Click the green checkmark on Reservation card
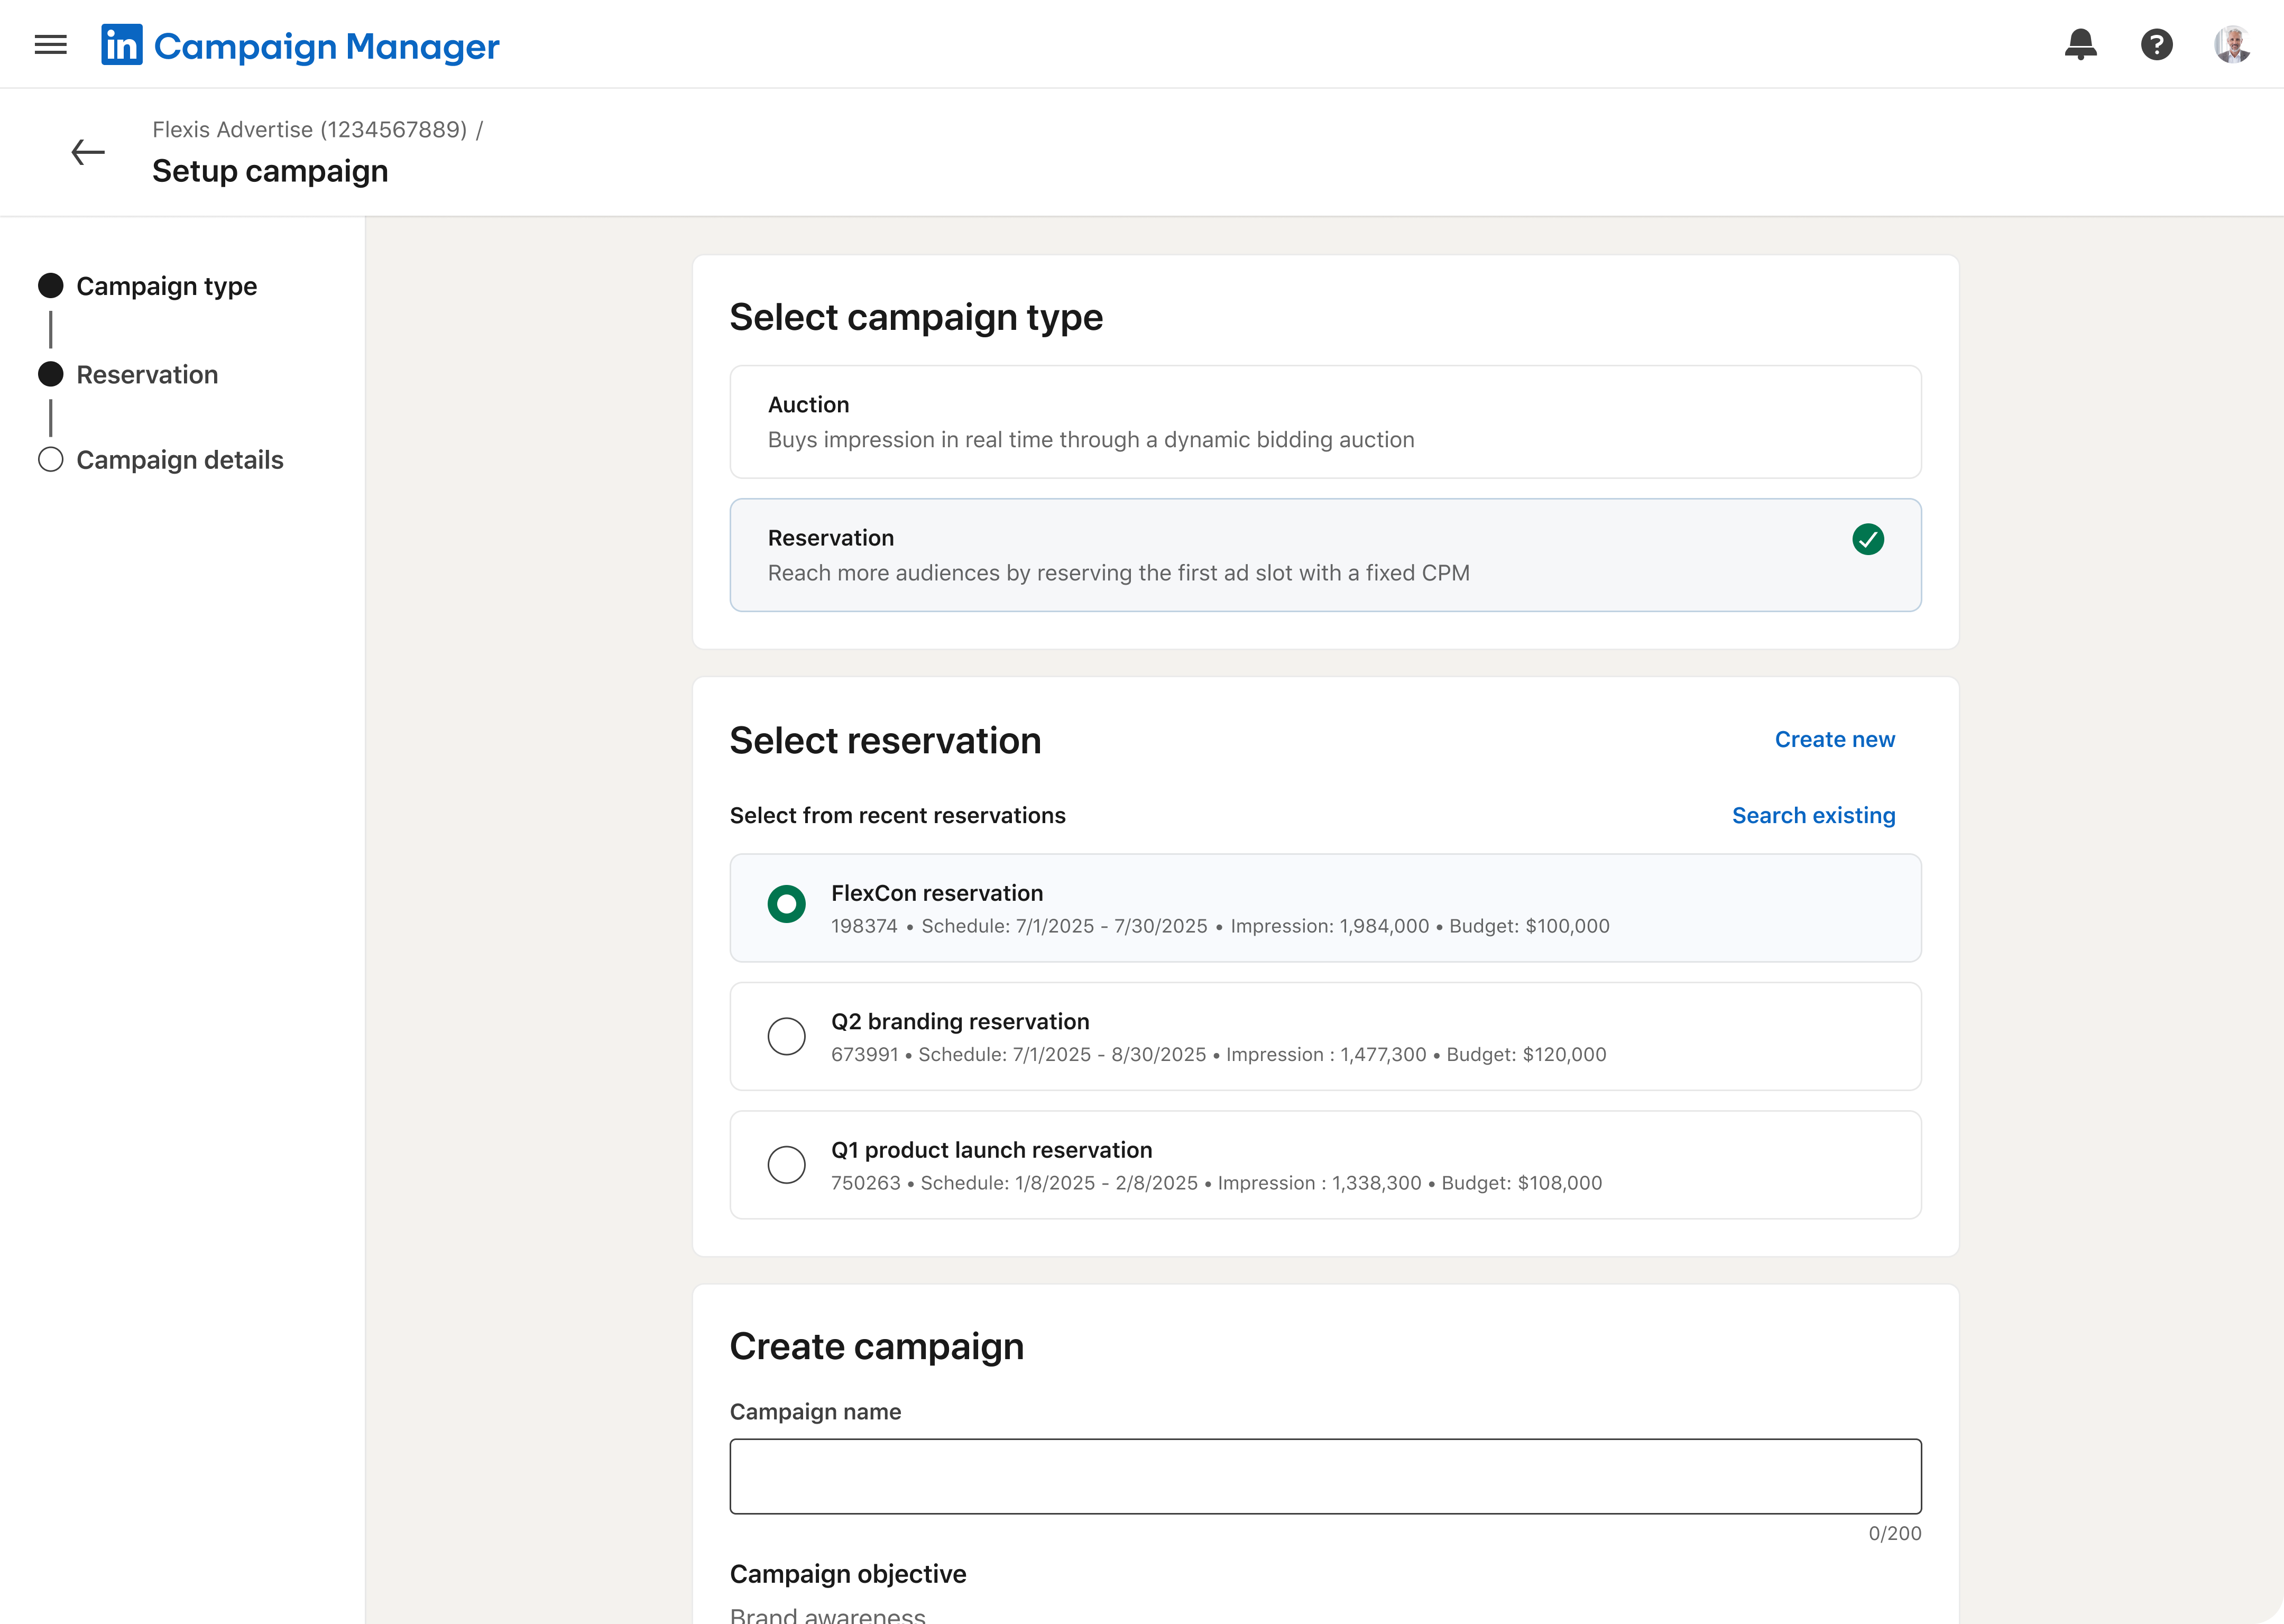The image size is (2284, 1624). (1867, 539)
